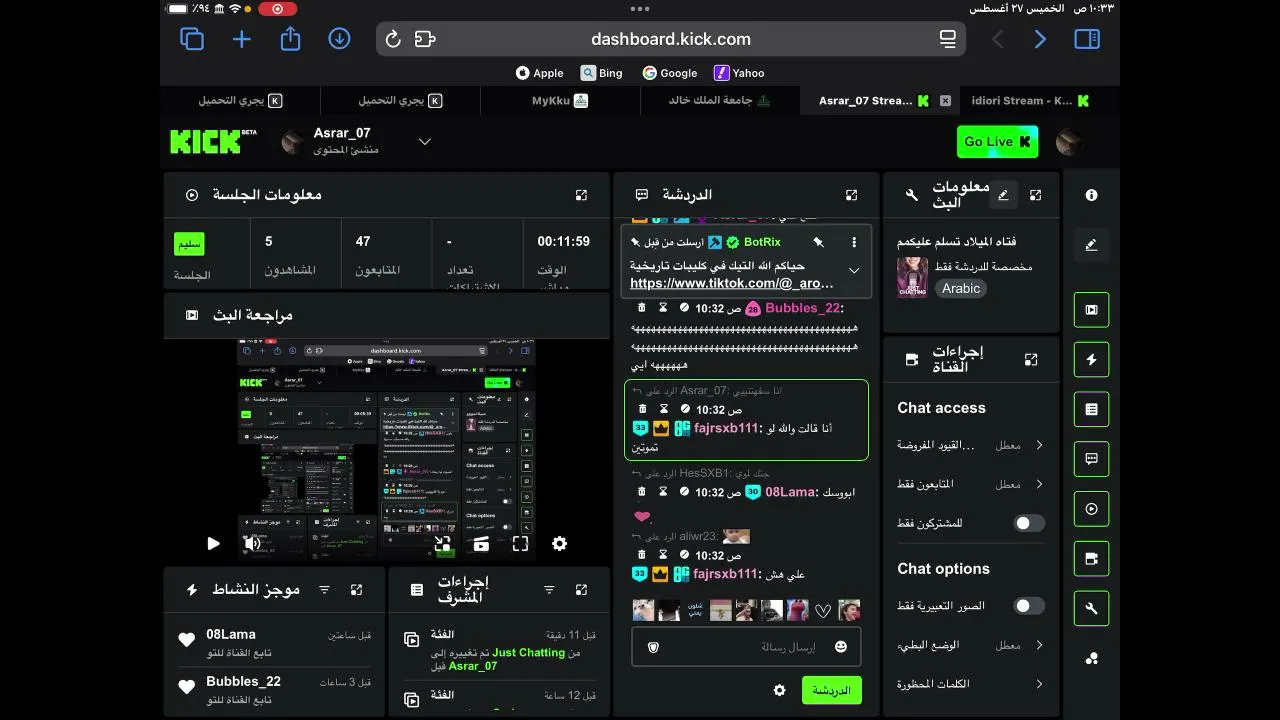
Task: Open the info icon in the right rail
Action: click(1091, 195)
